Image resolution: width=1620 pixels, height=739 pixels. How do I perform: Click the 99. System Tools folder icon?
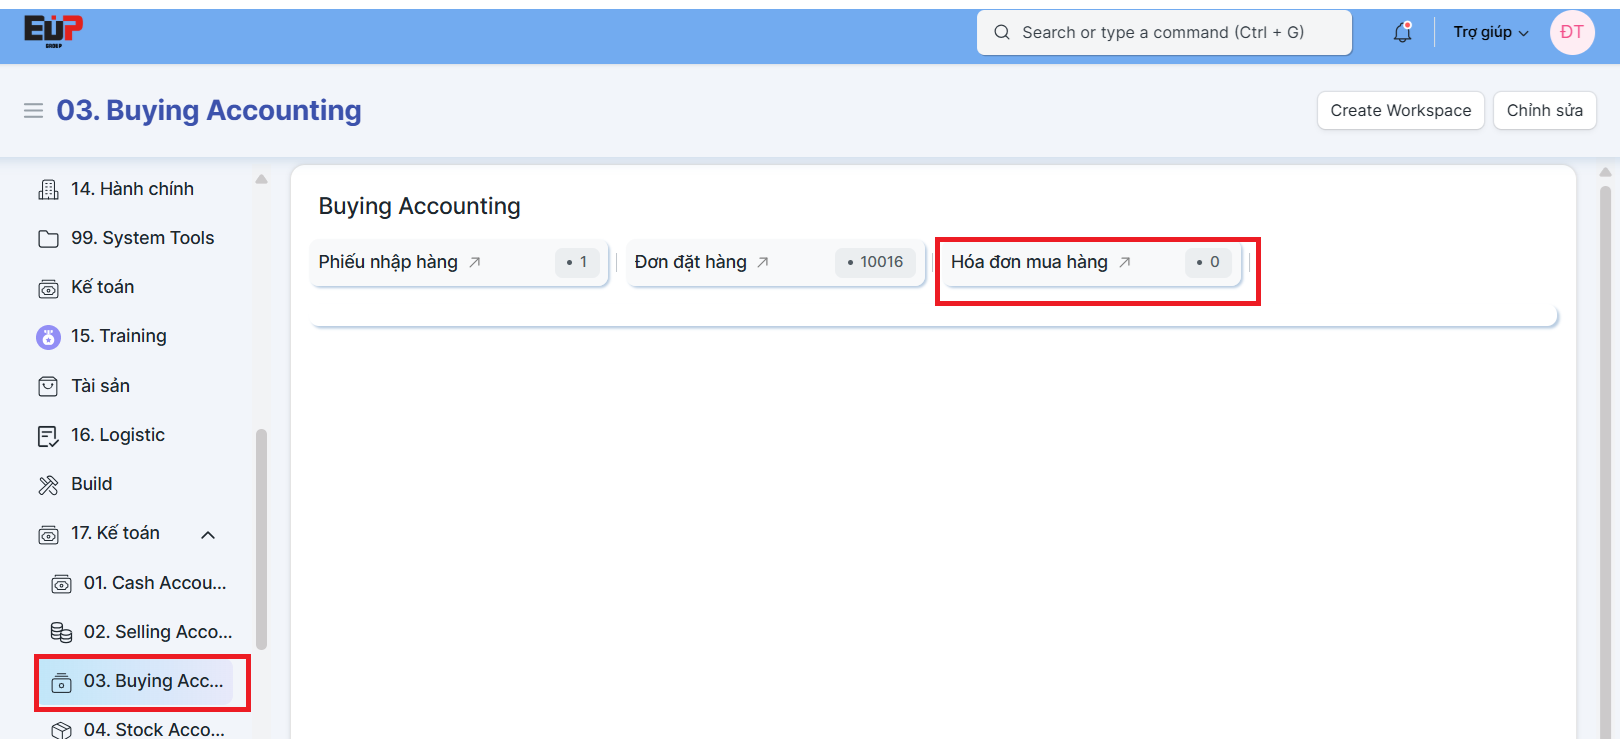coord(48,238)
